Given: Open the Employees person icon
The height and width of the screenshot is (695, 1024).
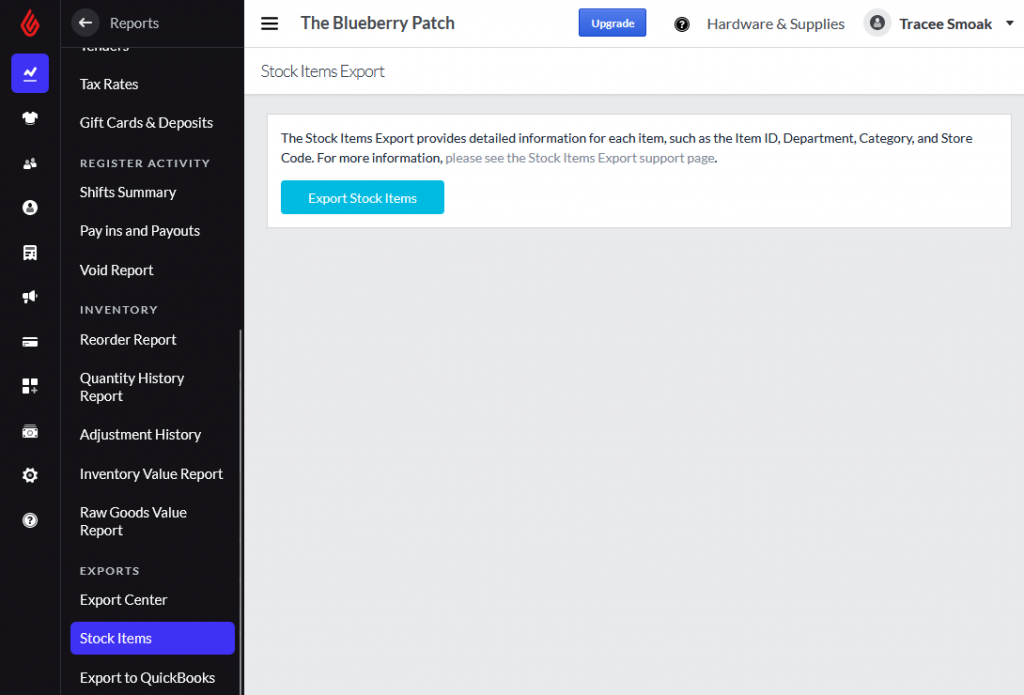Looking at the screenshot, I should pyautogui.click(x=29, y=207).
